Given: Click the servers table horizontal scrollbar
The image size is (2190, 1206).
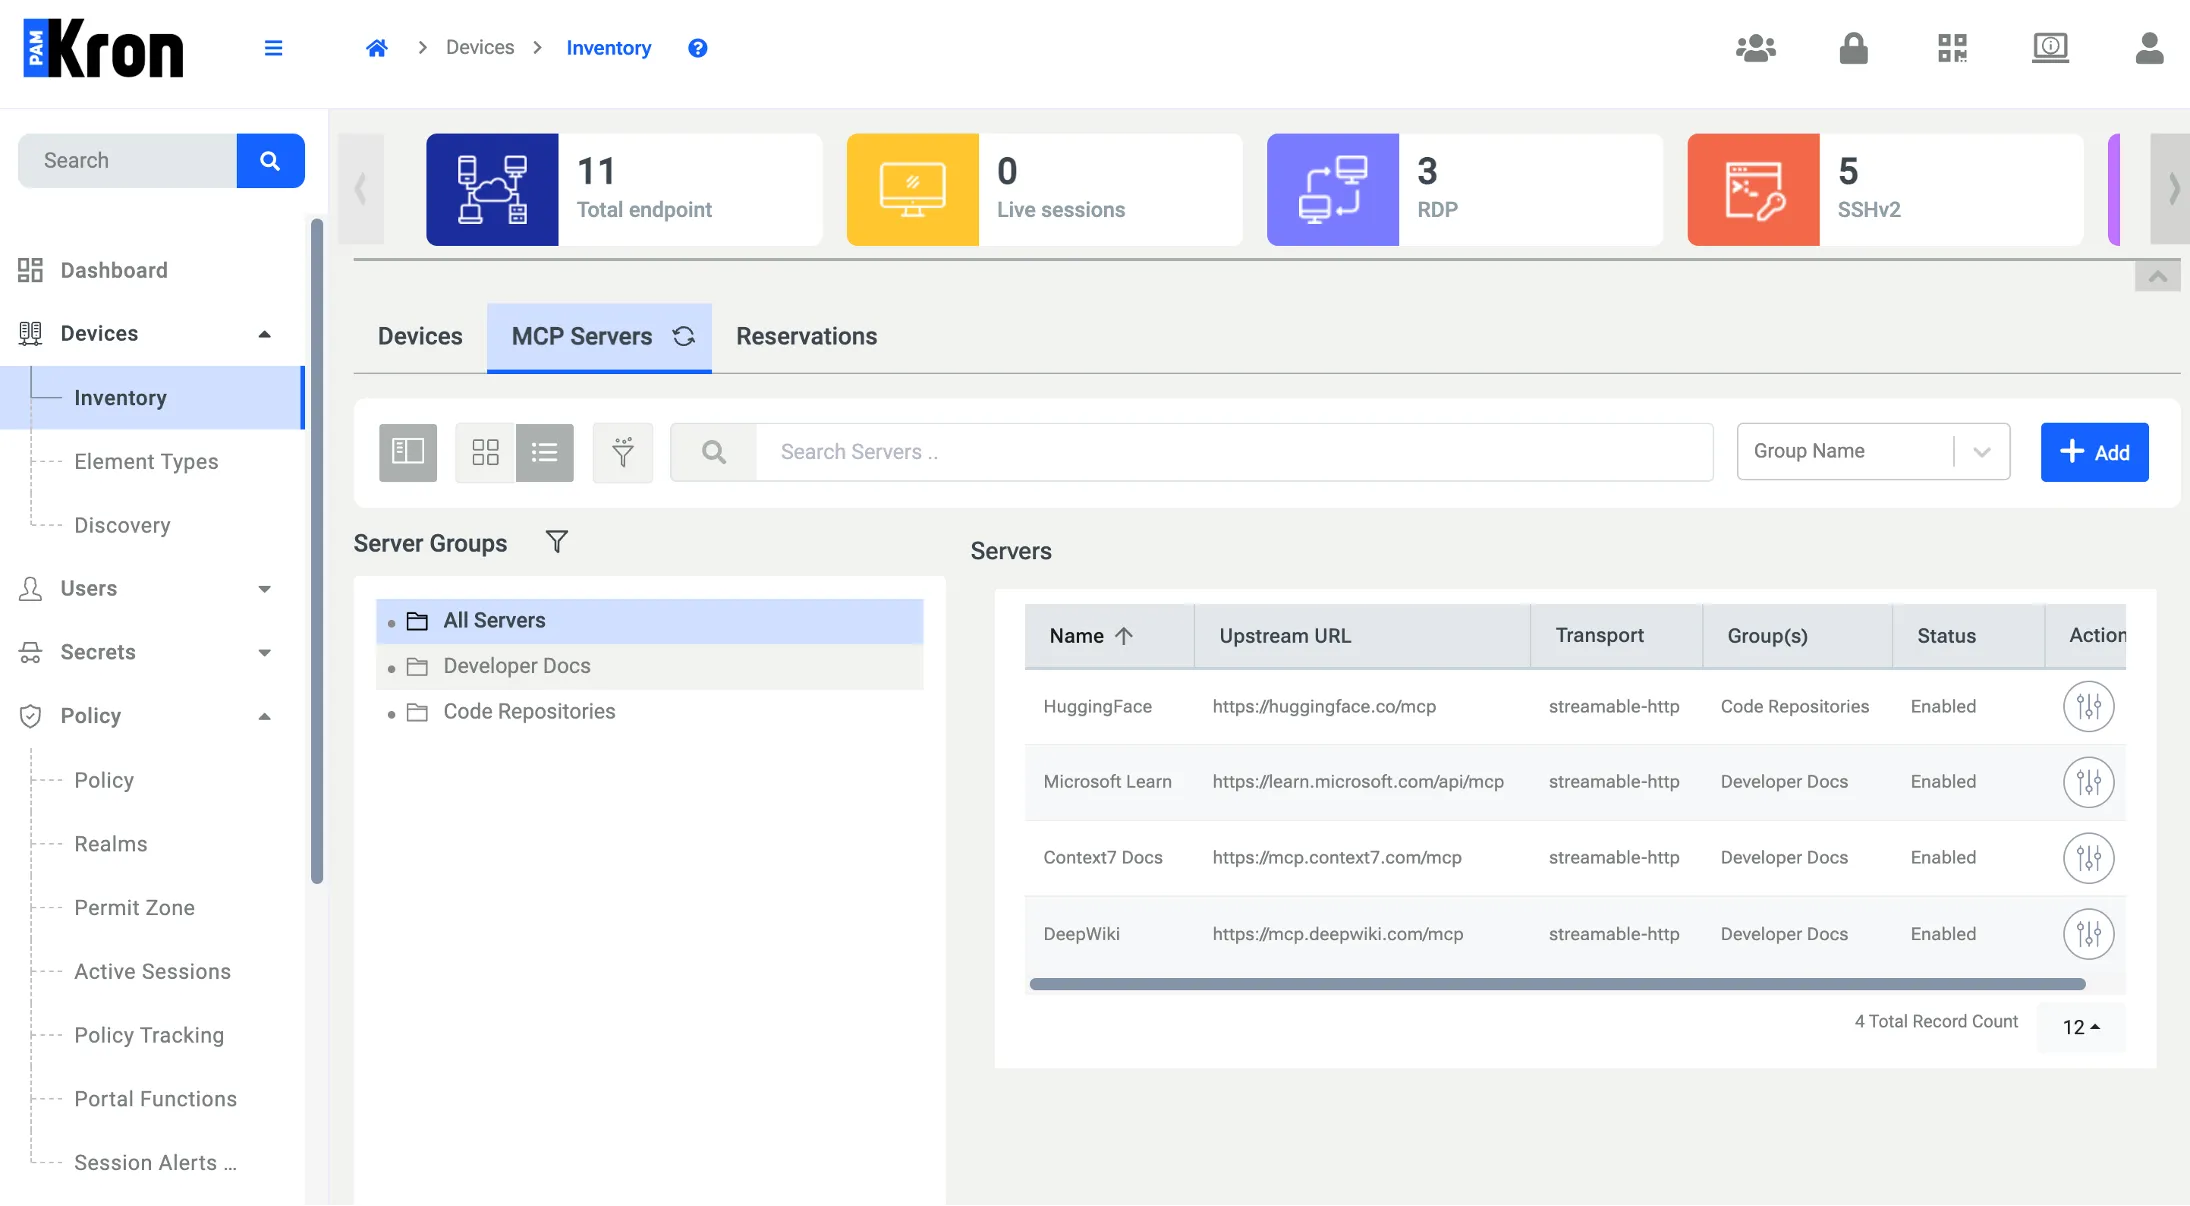Looking at the screenshot, I should (1557, 984).
